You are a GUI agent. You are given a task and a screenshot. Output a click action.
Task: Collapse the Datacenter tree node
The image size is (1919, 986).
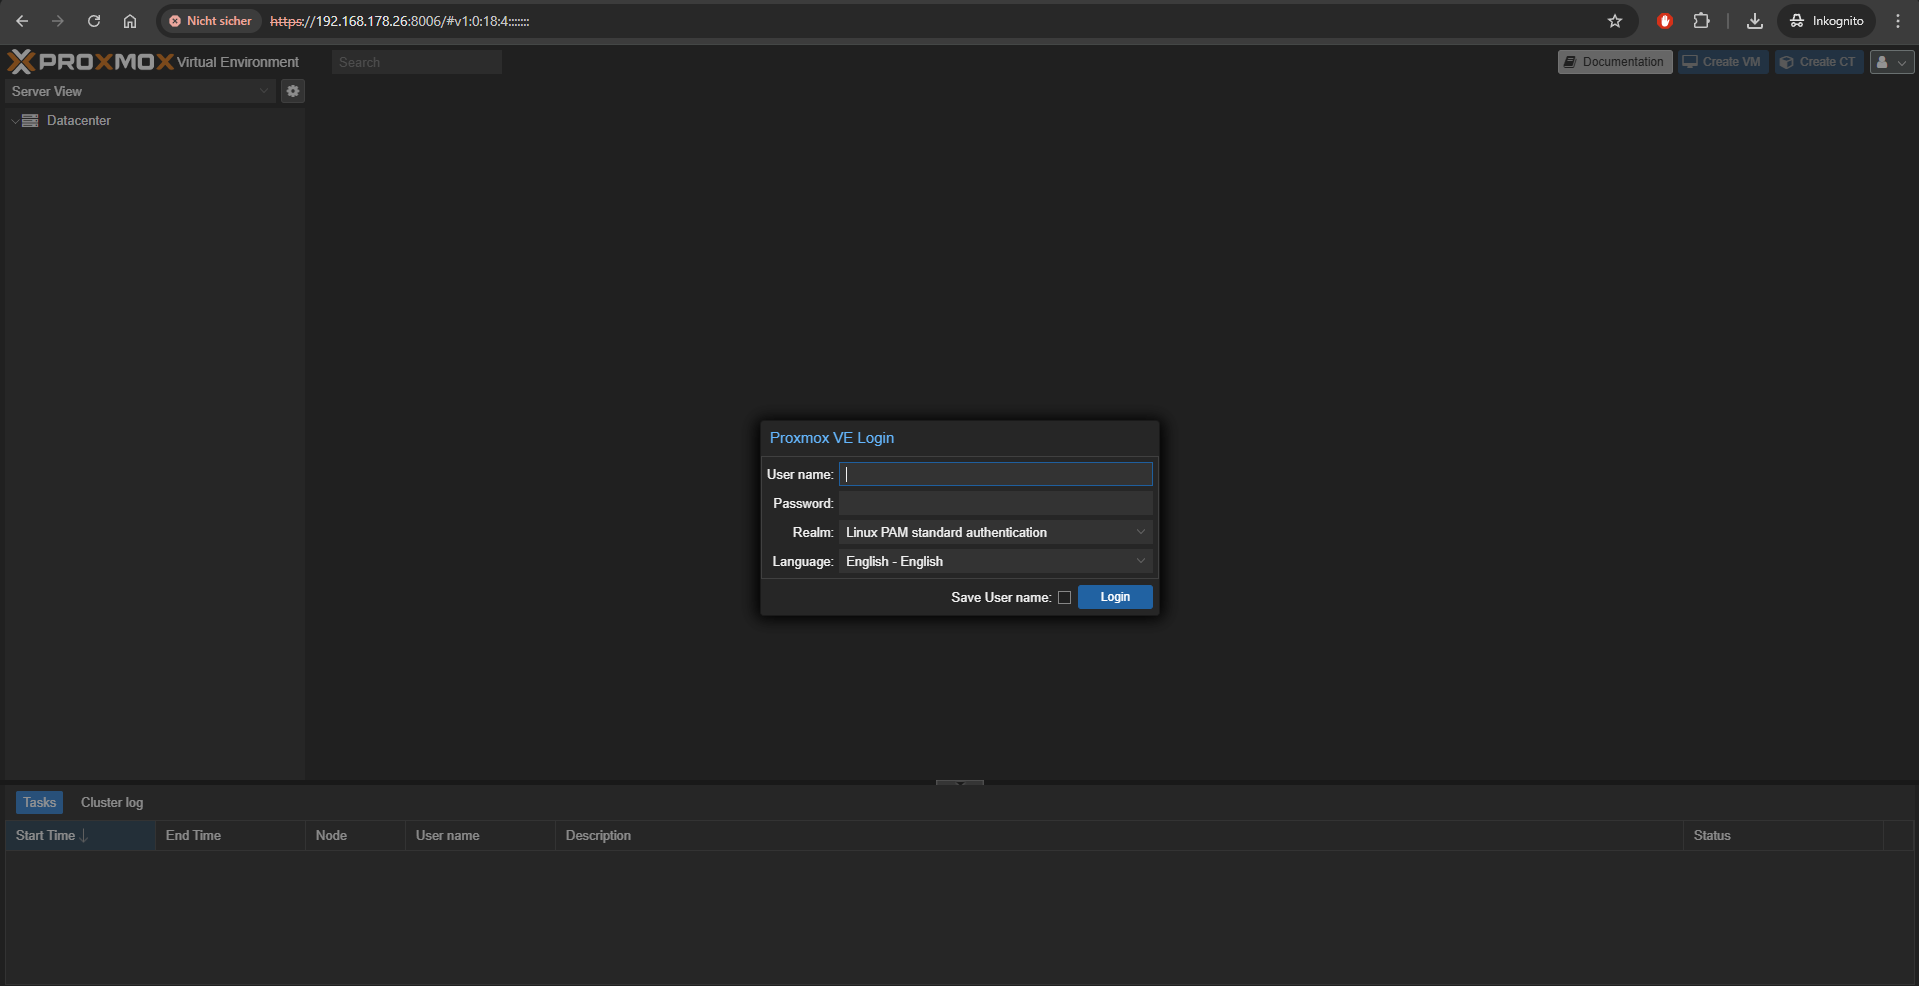pos(15,121)
